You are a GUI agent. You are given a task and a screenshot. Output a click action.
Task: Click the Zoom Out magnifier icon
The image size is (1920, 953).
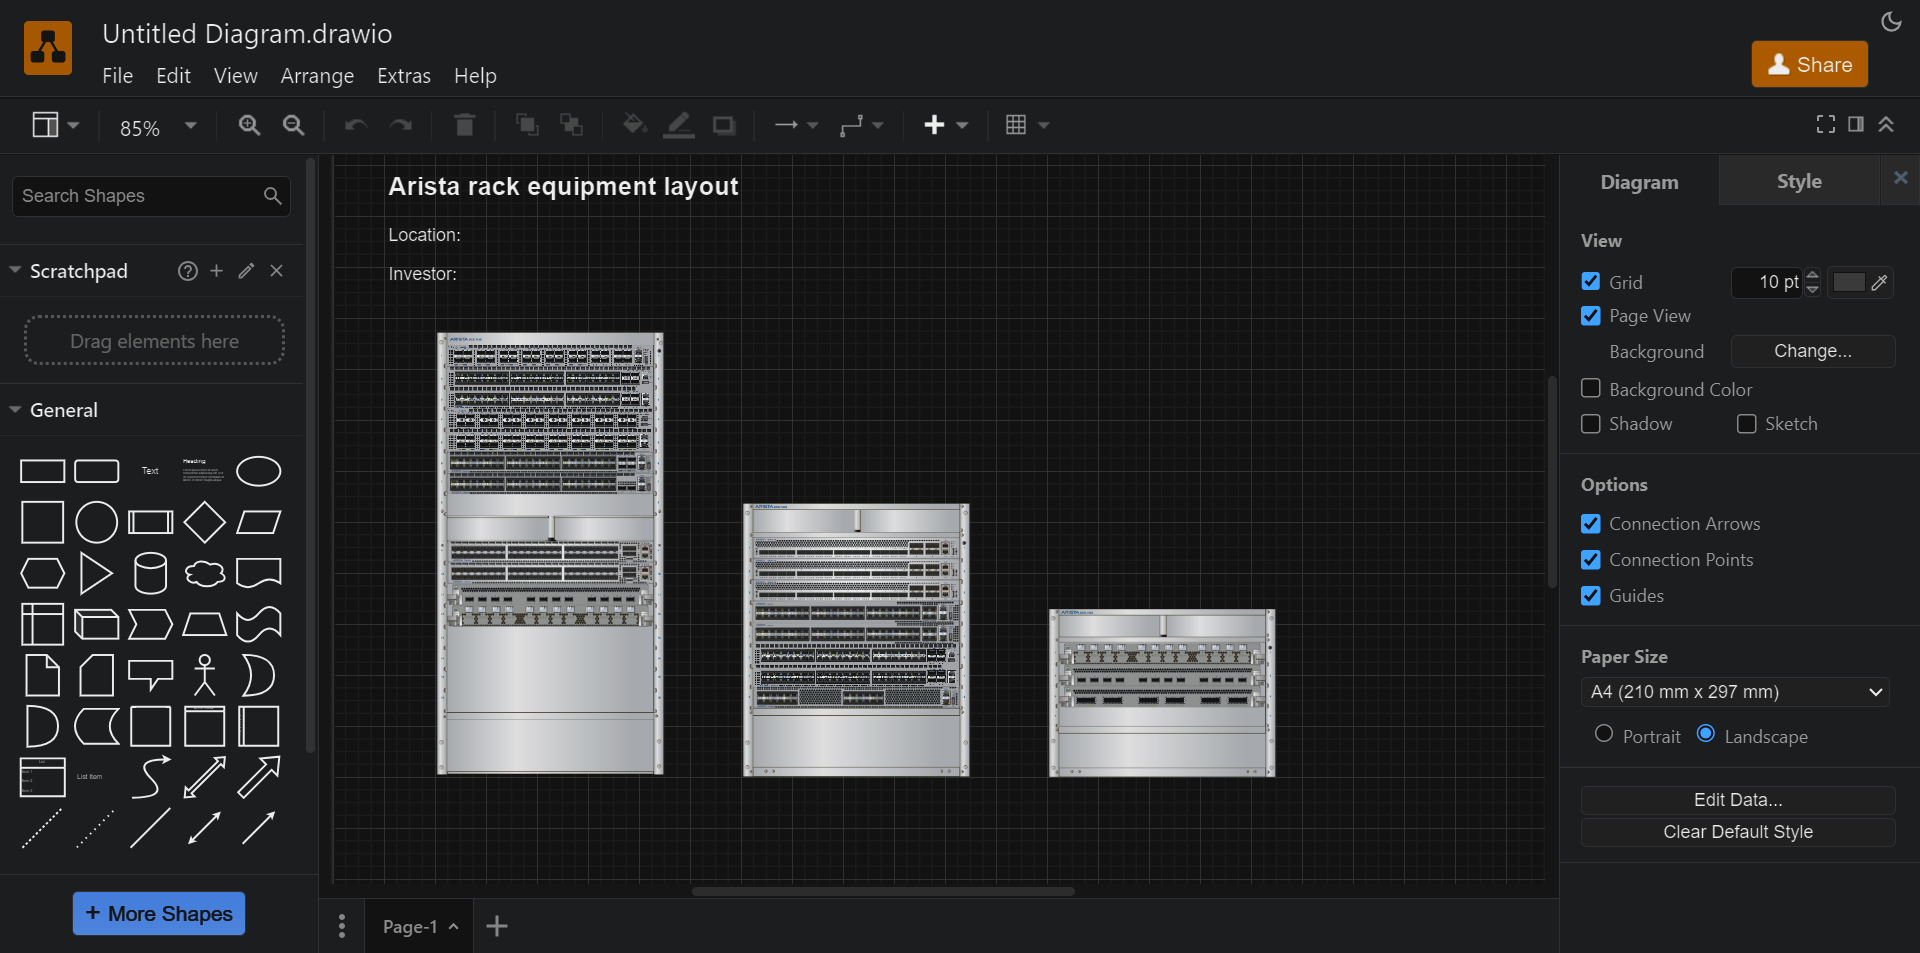tap(293, 125)
